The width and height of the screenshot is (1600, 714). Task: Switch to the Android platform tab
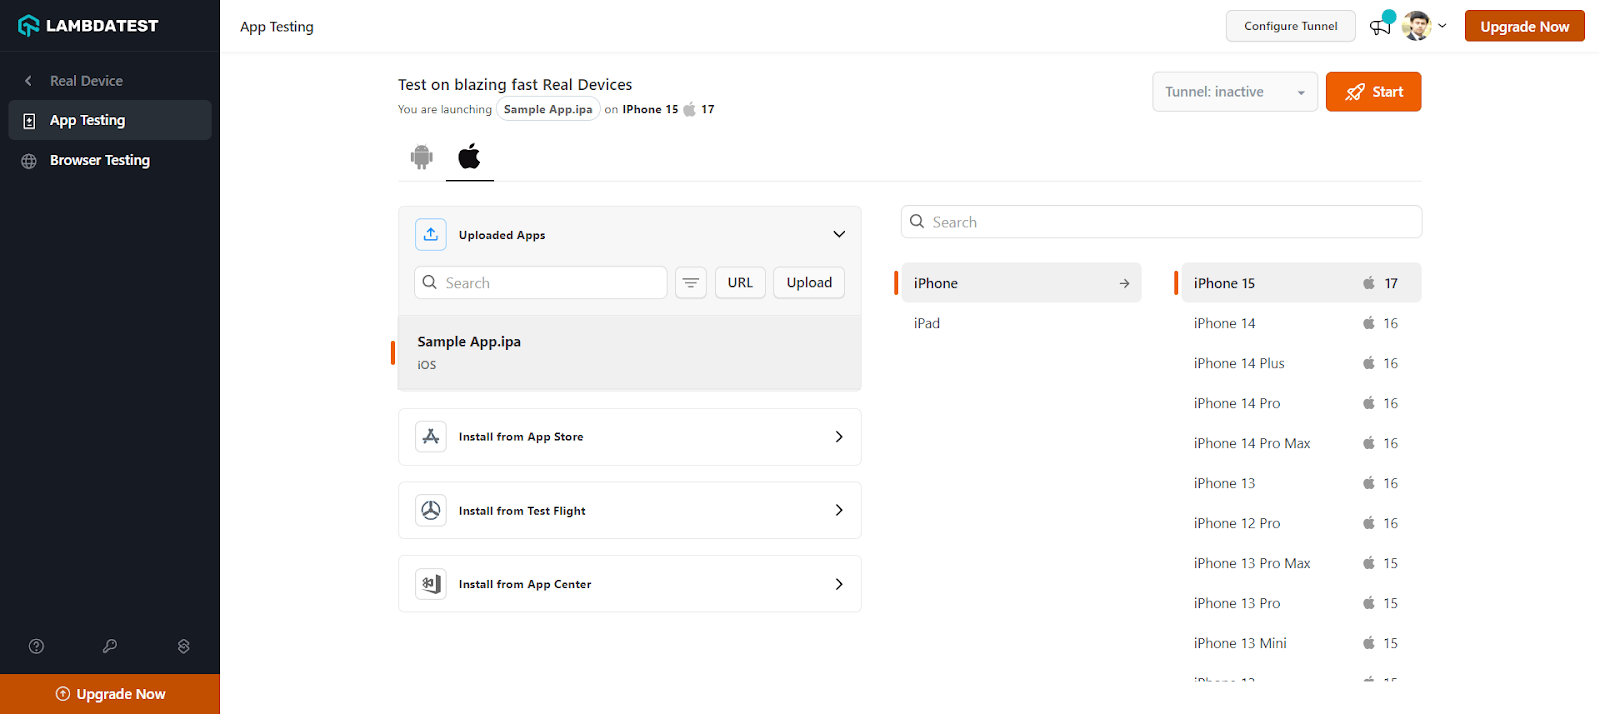tap(422, 157)
